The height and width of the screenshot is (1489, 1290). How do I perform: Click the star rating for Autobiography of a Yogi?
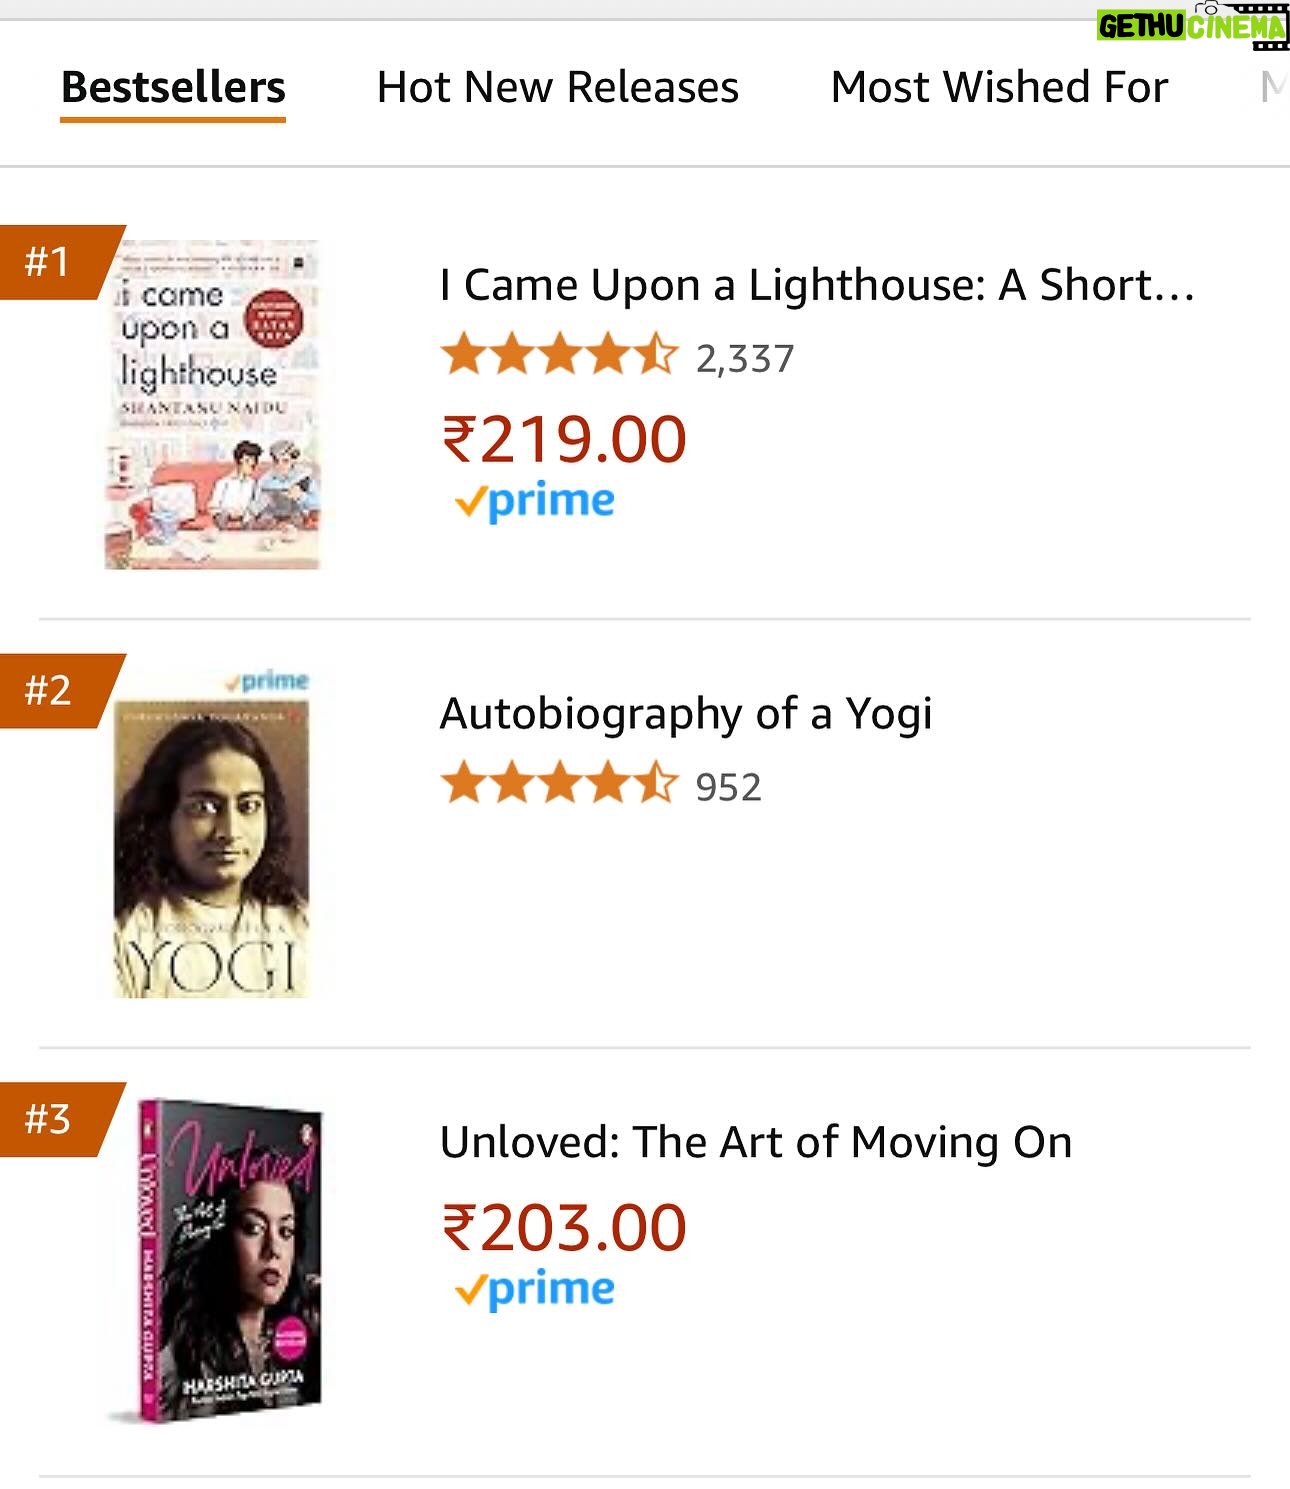558,784
